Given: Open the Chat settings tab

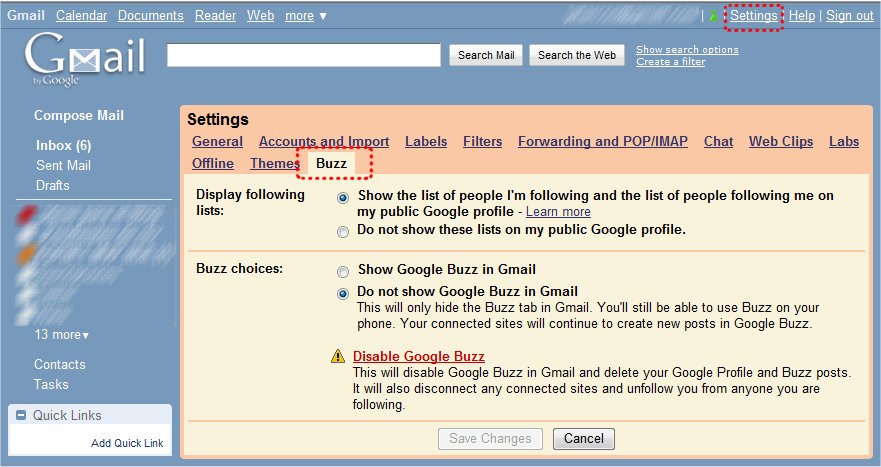Looking at the screenshot, I should point(718,142).
